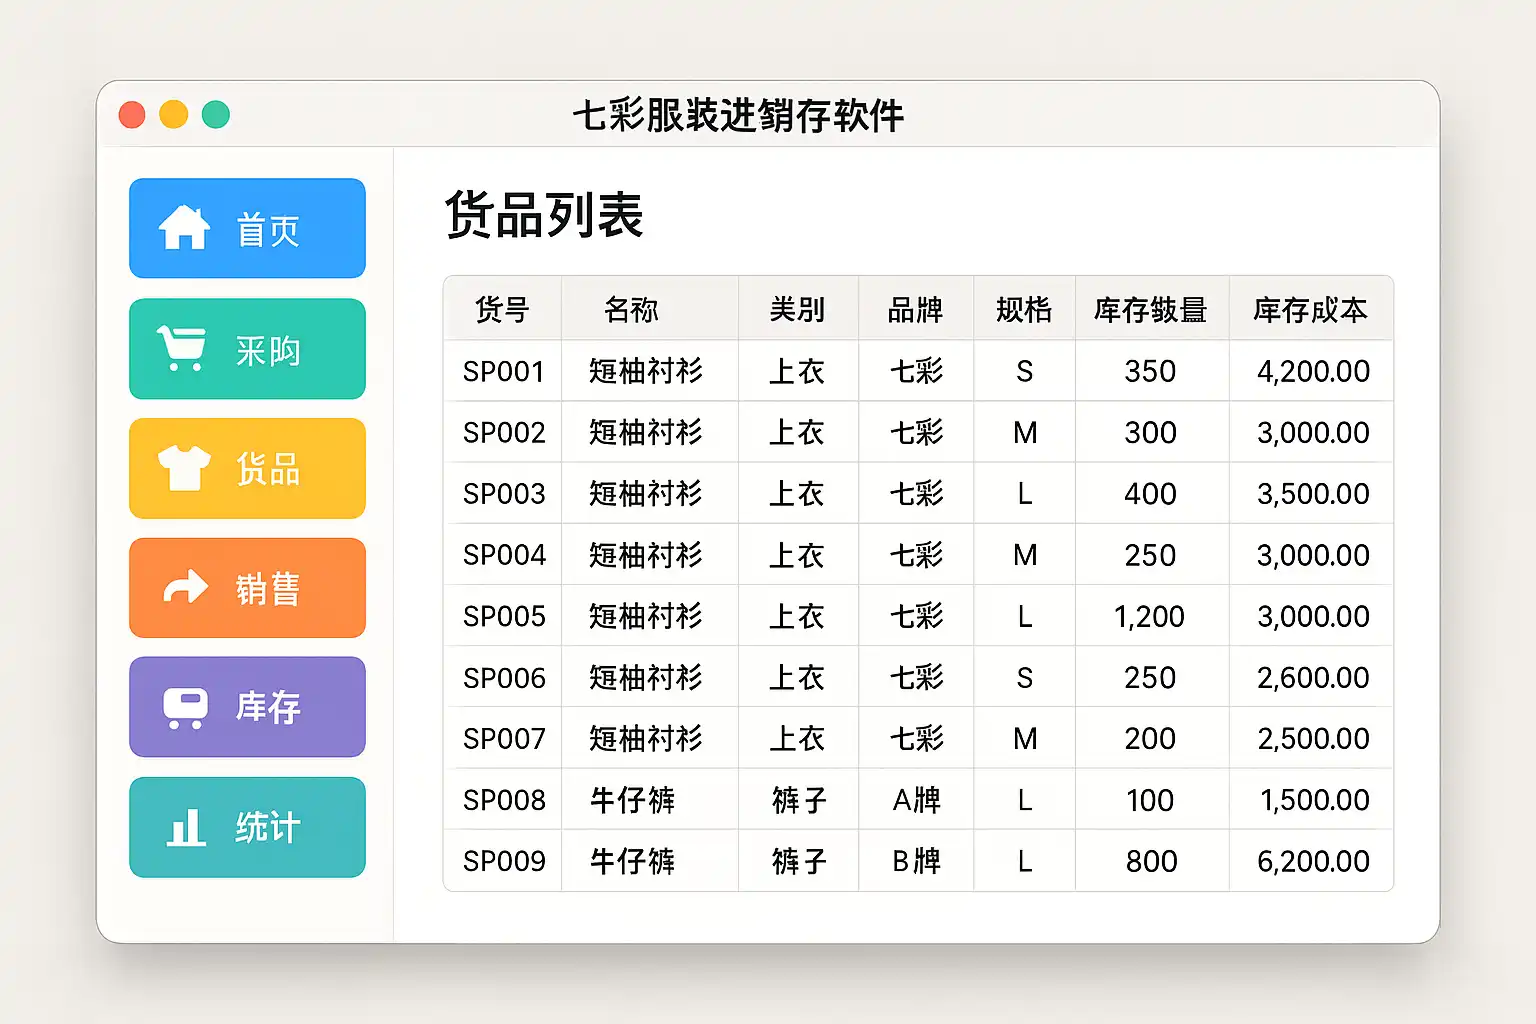Click the window title 七彩服装进销存软件
This screenshot has height=1024, width=1536.
pos(738,116)
